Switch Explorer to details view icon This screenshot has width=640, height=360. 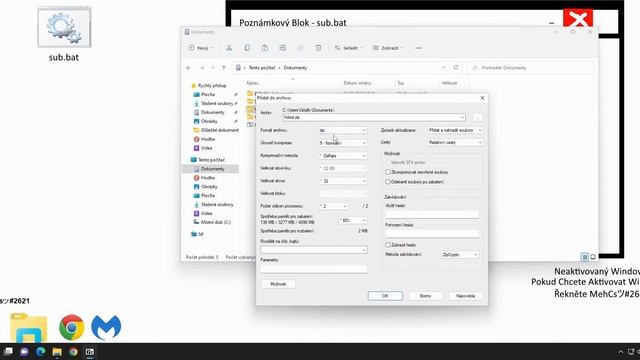[584, 257]
